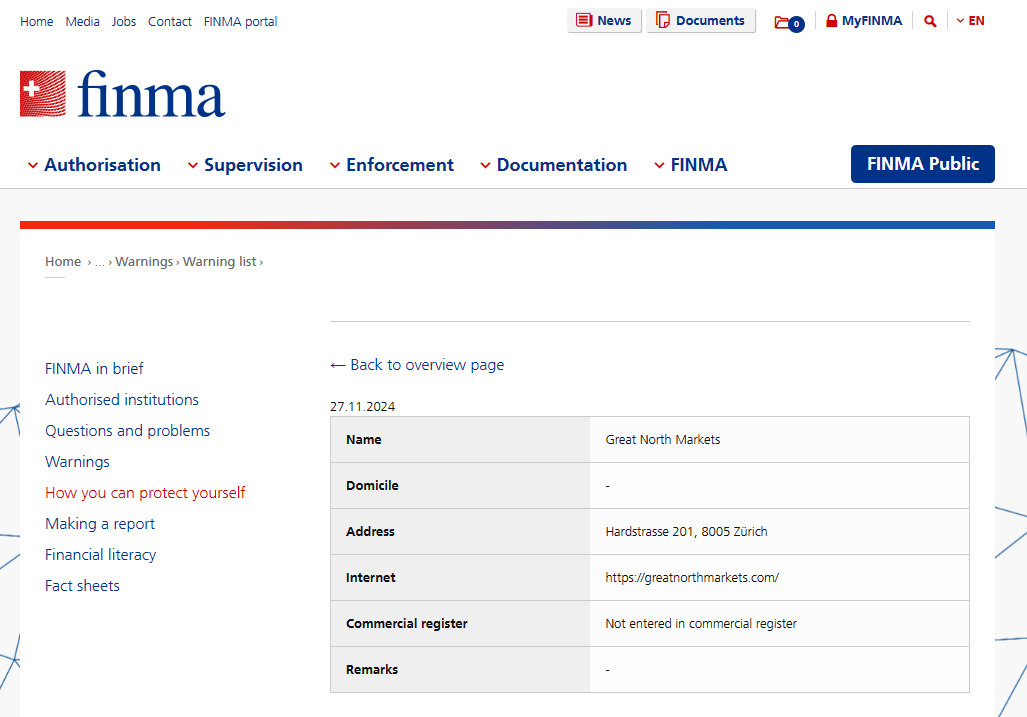Viewport: 1027px width, 717px height.
Task: Open the EN language dropdown
Action: [x=971, y=21]
